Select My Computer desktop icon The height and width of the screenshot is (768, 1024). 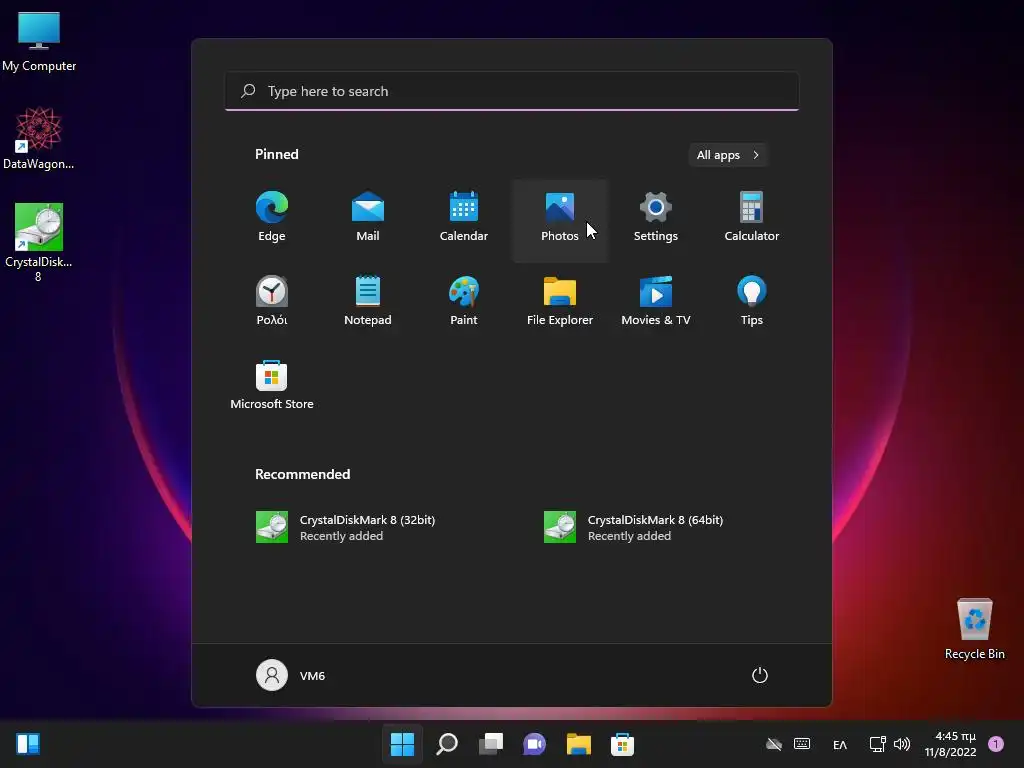click(39, 41)
